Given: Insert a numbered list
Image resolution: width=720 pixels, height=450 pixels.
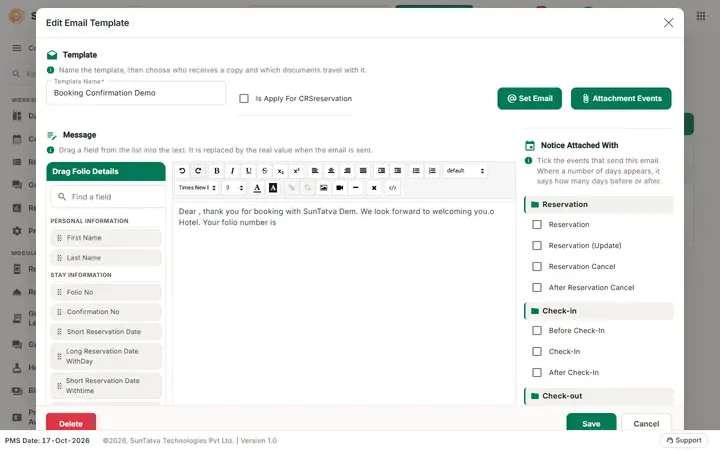Looking at the screenshot, I should 432,171.
